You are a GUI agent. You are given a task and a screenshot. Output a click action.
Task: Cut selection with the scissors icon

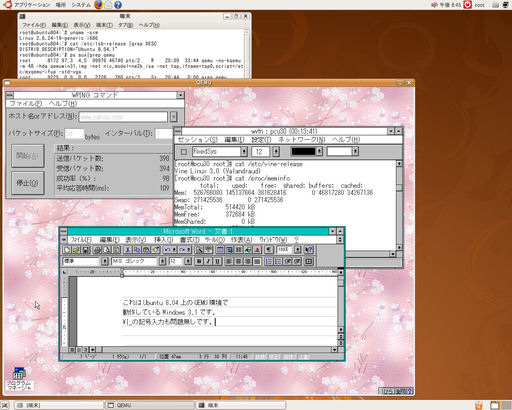click(128, 250)
